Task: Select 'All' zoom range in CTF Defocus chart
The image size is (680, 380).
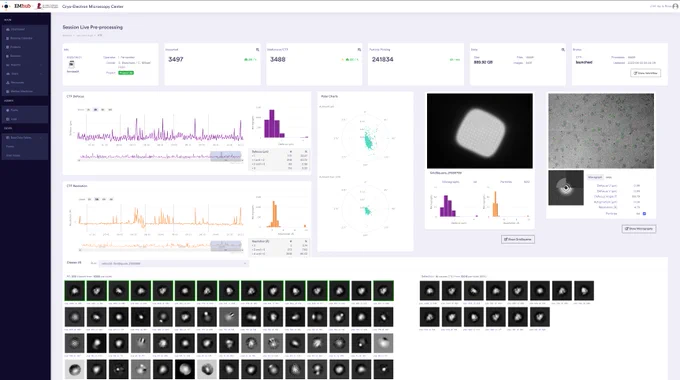Action: pyautogui.click(x=110, y=110)
